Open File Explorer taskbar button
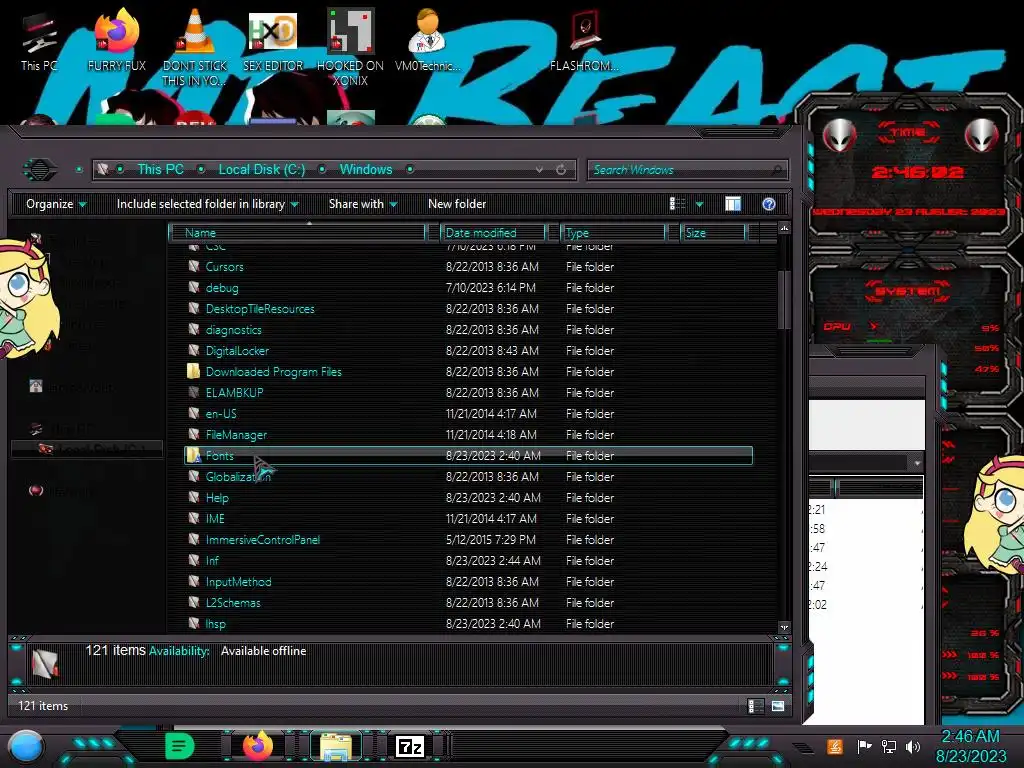 click(336, 746)
